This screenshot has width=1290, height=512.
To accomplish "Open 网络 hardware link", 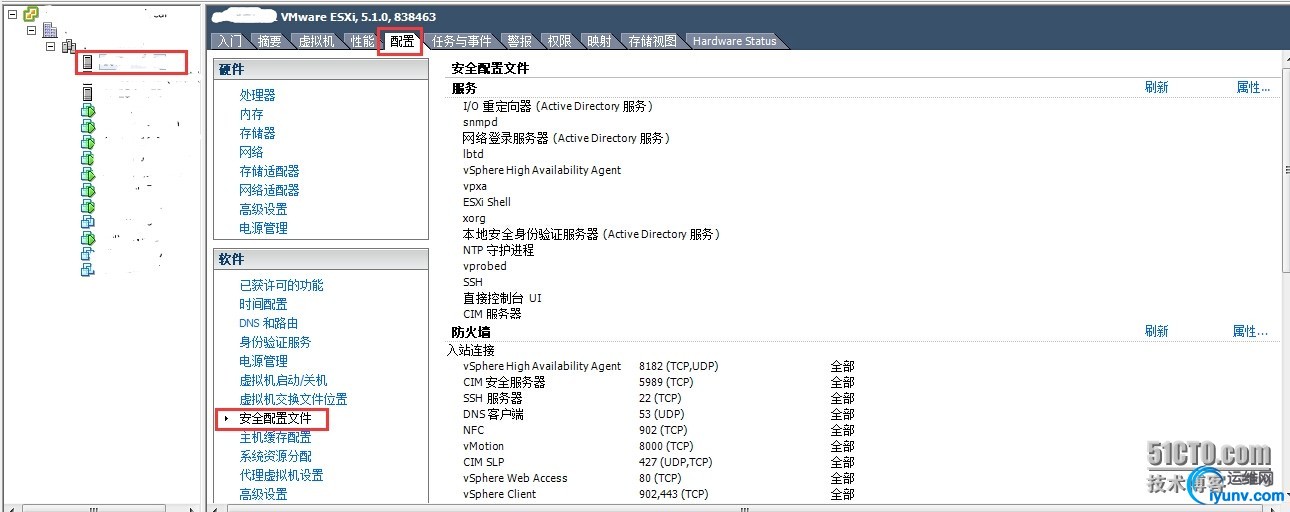I will 251,152.
